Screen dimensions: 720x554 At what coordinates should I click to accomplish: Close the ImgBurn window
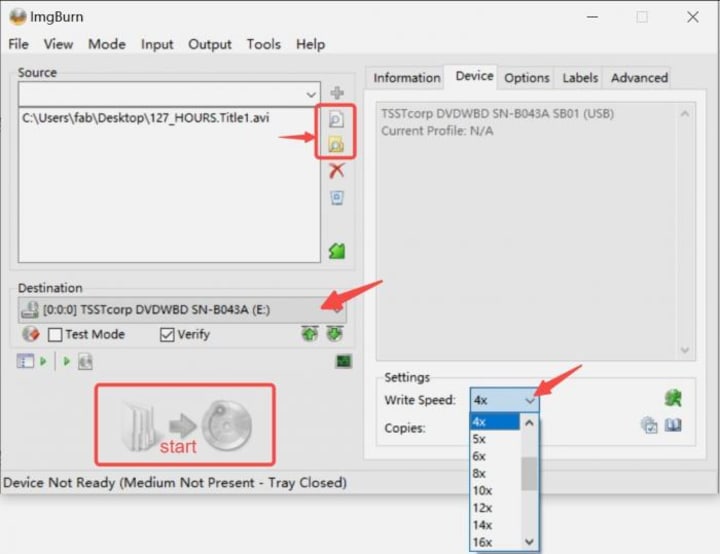tap(692, 17)
